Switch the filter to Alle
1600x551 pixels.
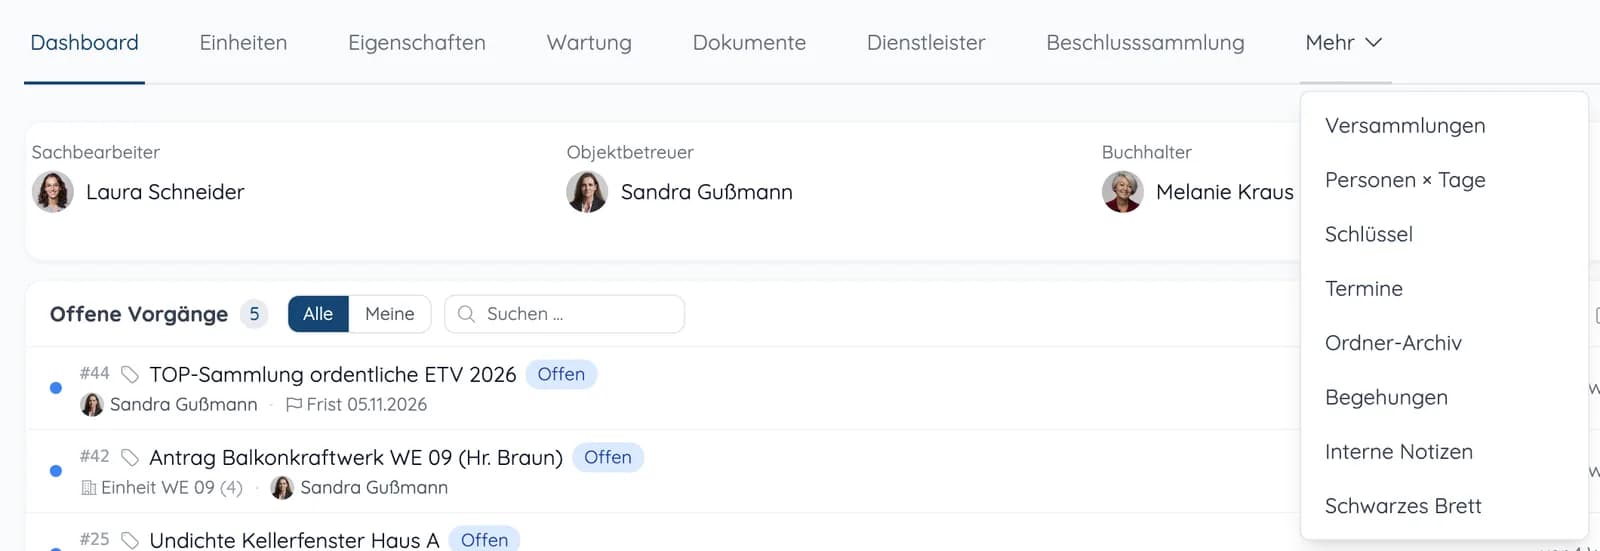tap(318, 314)
